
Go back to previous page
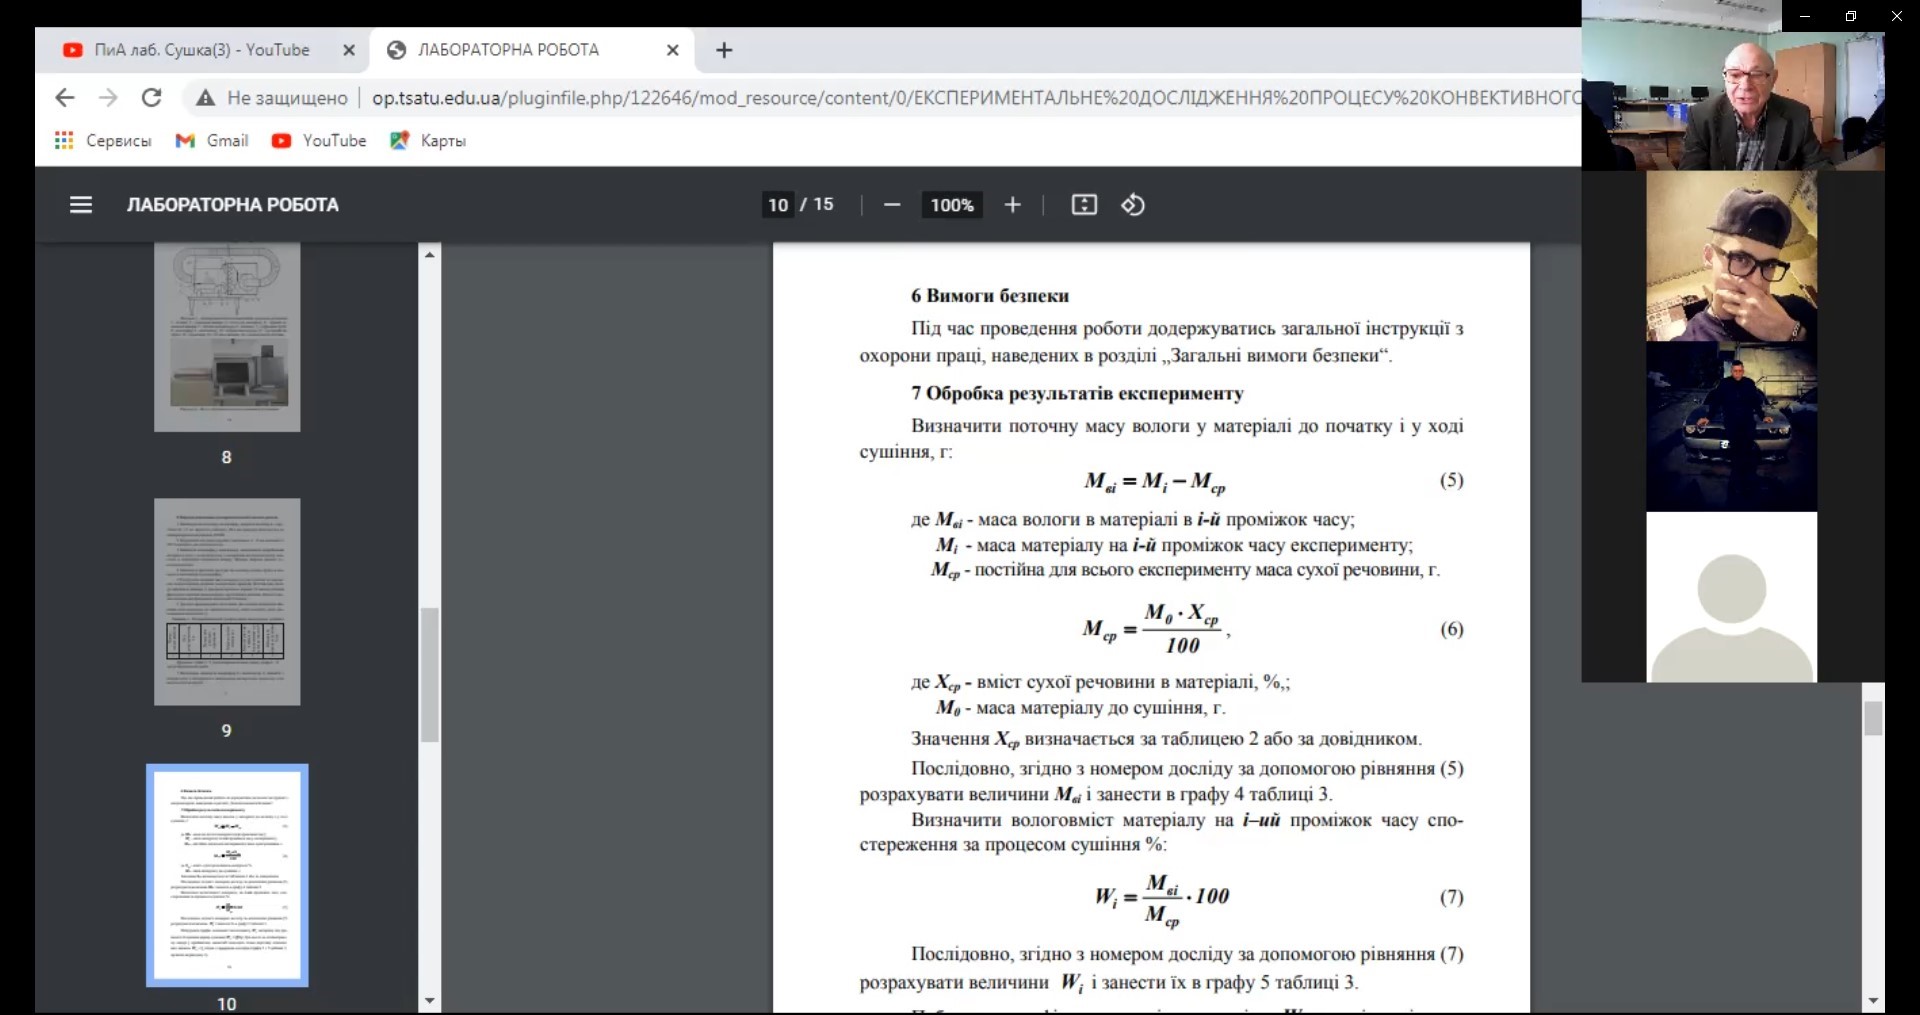point(65,98)
